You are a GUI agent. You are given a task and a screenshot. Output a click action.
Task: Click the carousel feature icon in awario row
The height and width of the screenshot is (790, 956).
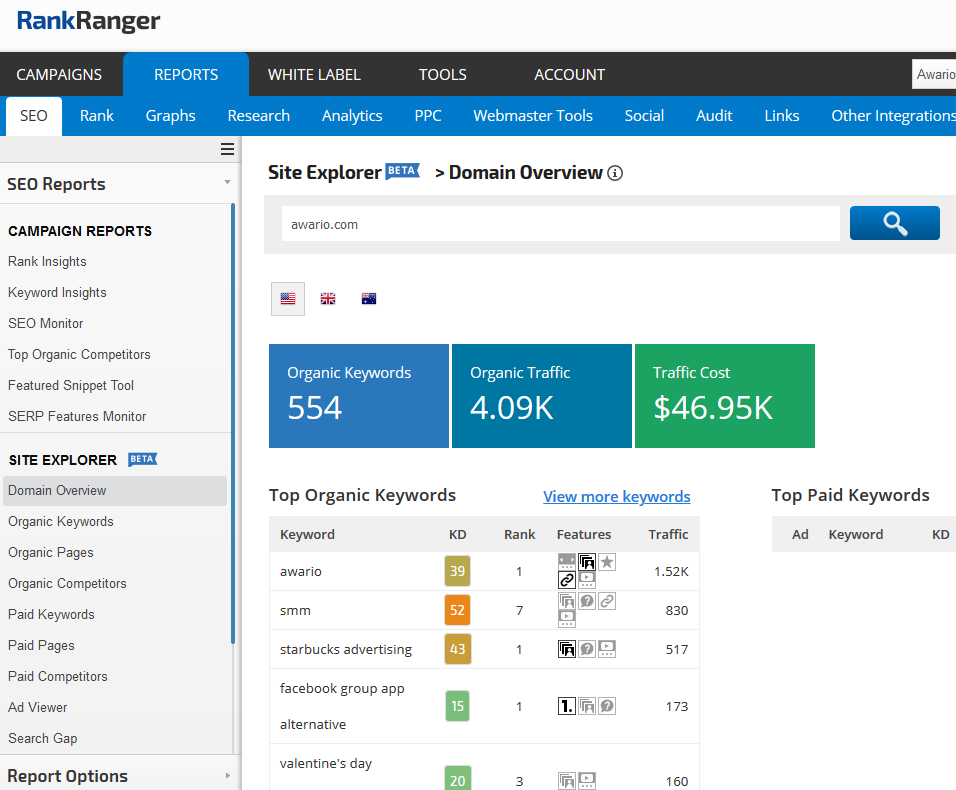click(x=567, y=561)
